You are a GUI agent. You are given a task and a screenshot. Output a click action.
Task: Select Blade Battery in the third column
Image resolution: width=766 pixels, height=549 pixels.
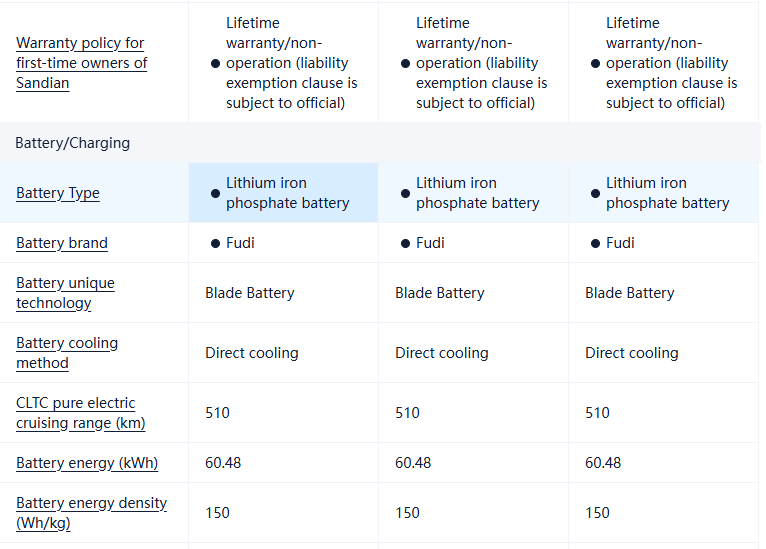[629, 293]
